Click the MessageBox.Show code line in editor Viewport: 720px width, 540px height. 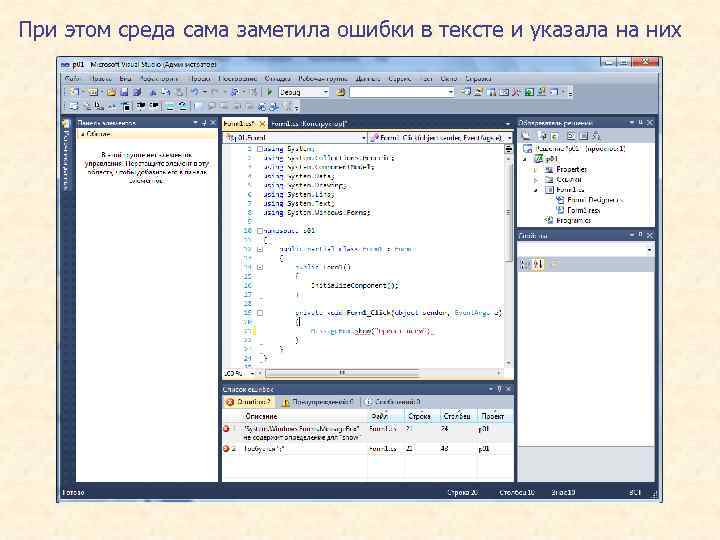[371, 331]
